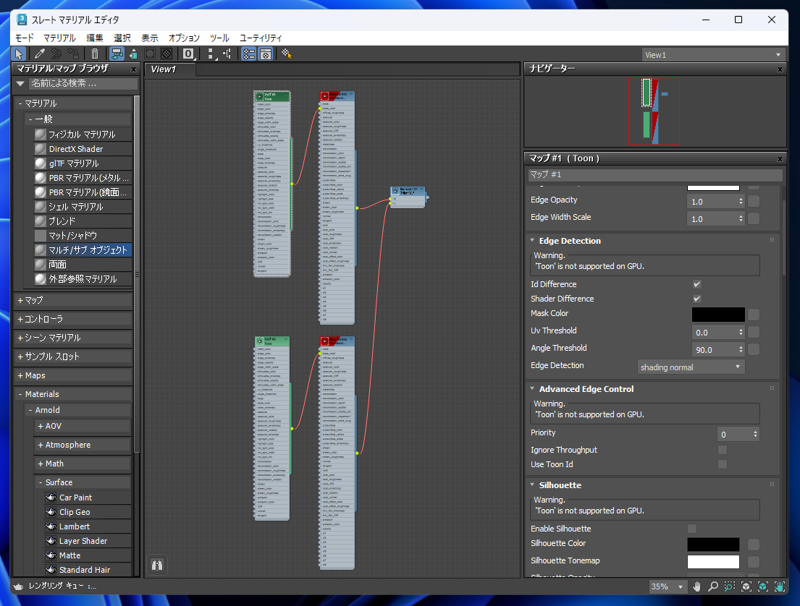Screen dimensions: 800x606
Task: Enable Ignore Throughput checkbox
Action: [x=722, y=450]
